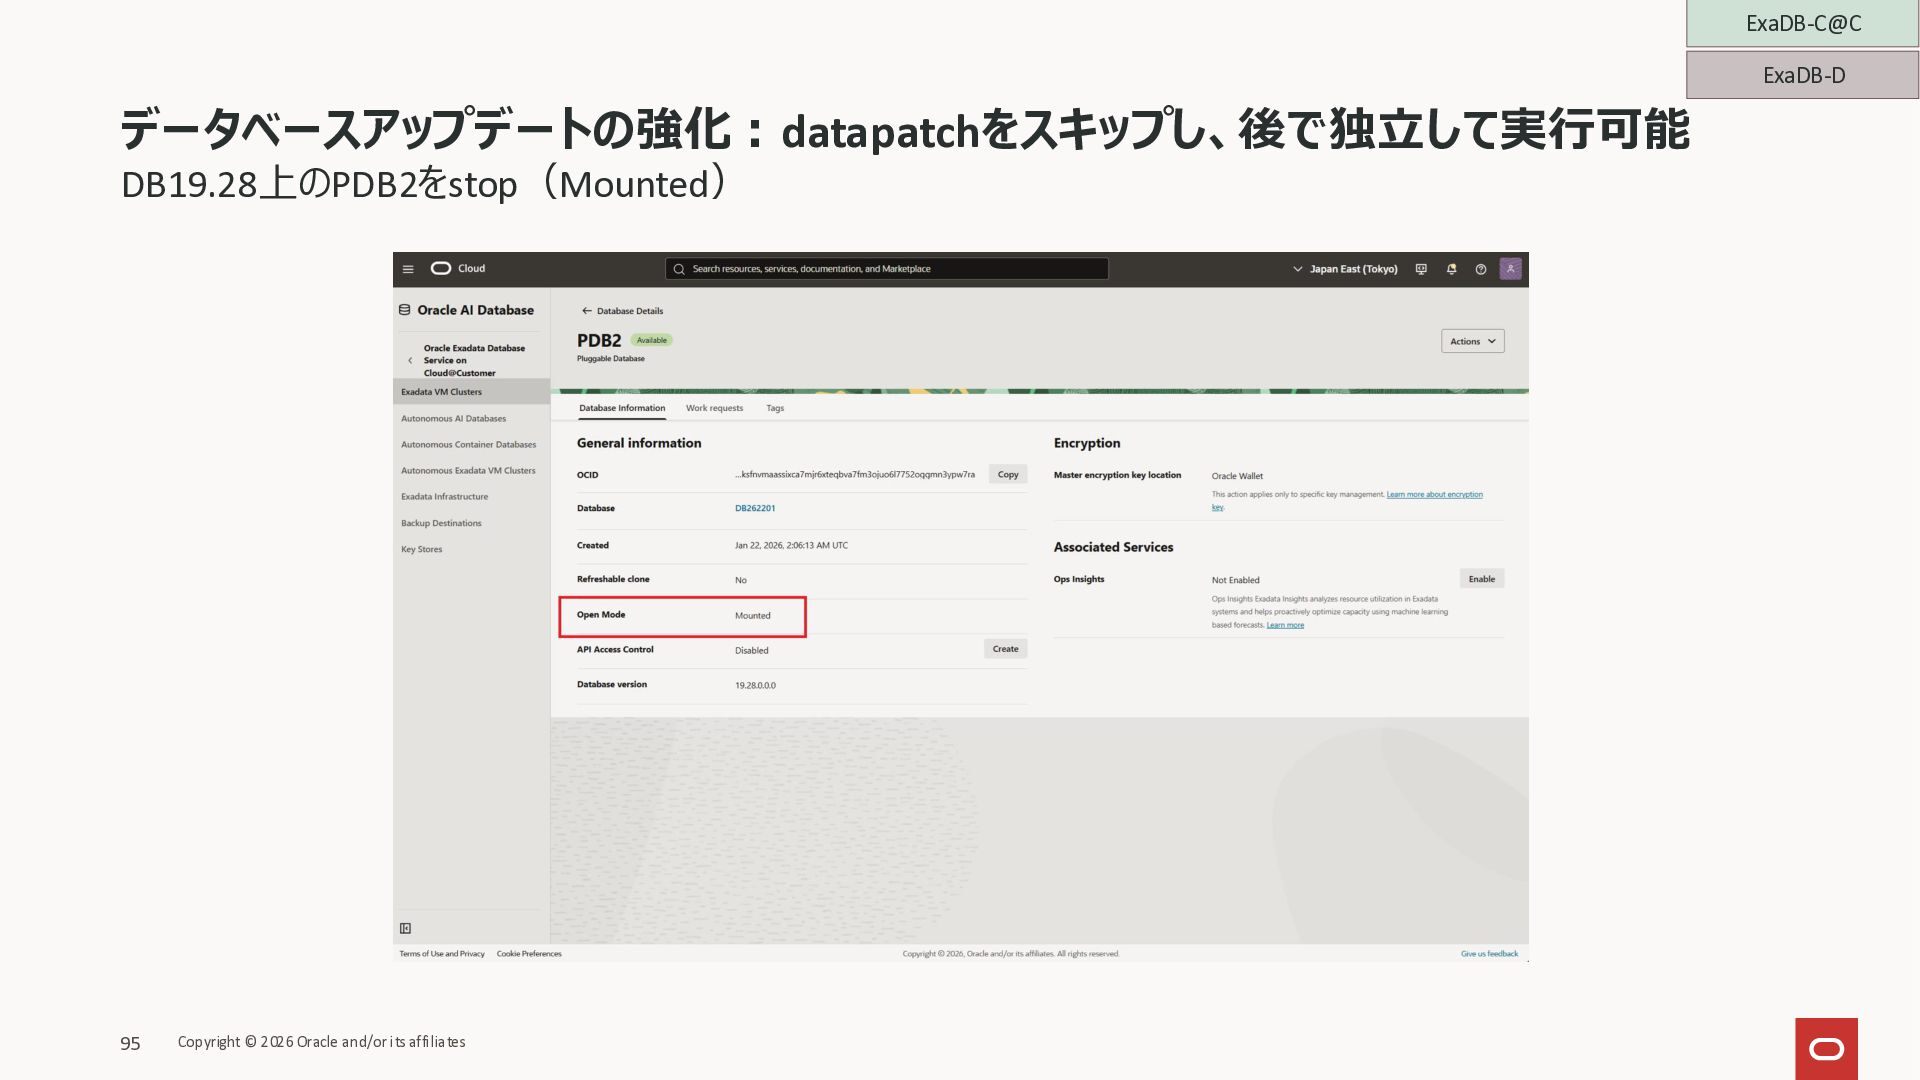This screenshot has width=1920, height=1080.
Task: Open the Give us feedback link
Action: 1489,954
